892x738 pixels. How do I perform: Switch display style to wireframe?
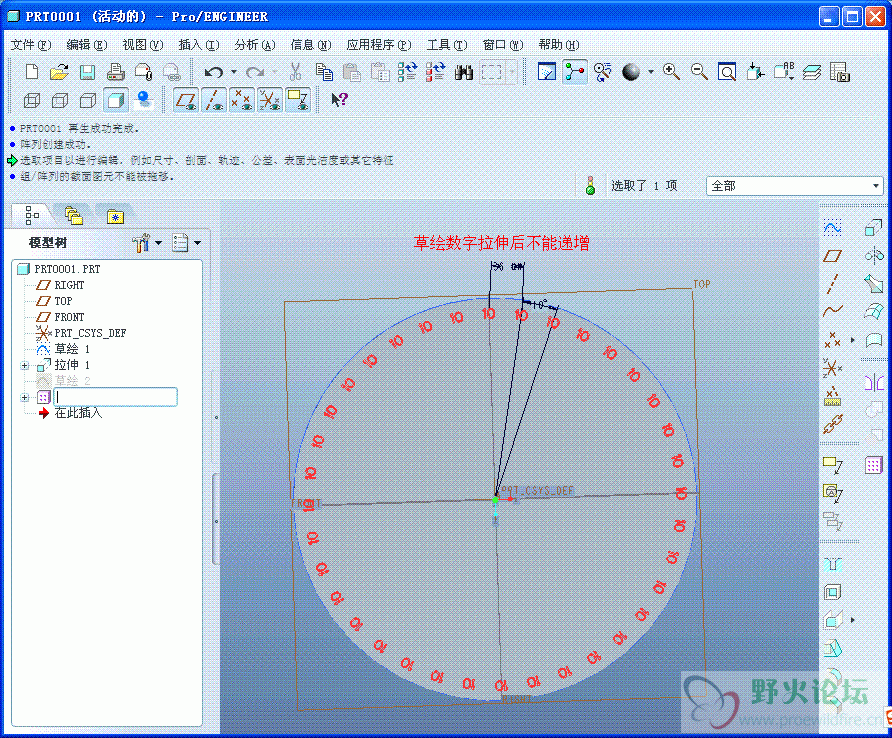32,101
